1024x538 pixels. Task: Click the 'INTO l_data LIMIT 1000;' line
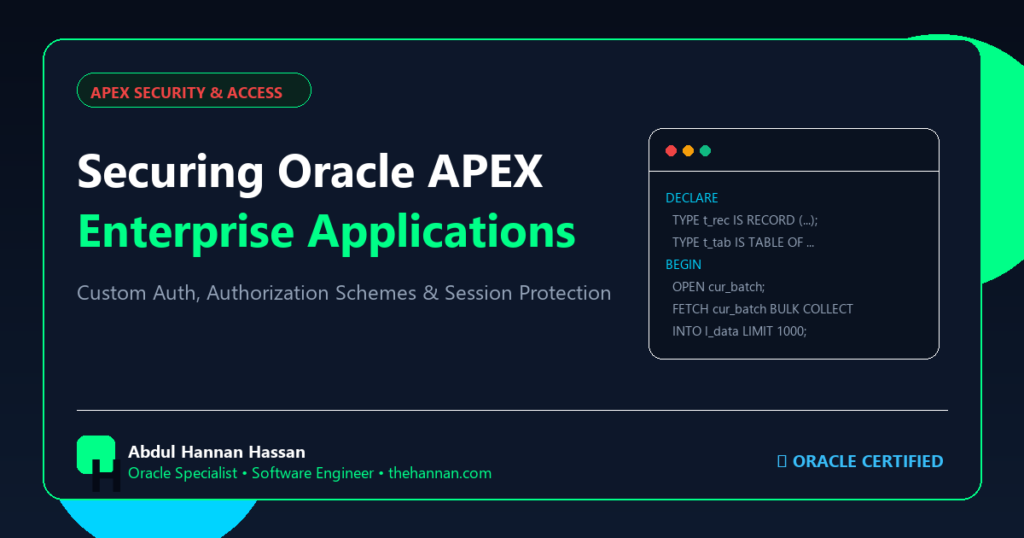pyautogui.click(x=739, y=331)
